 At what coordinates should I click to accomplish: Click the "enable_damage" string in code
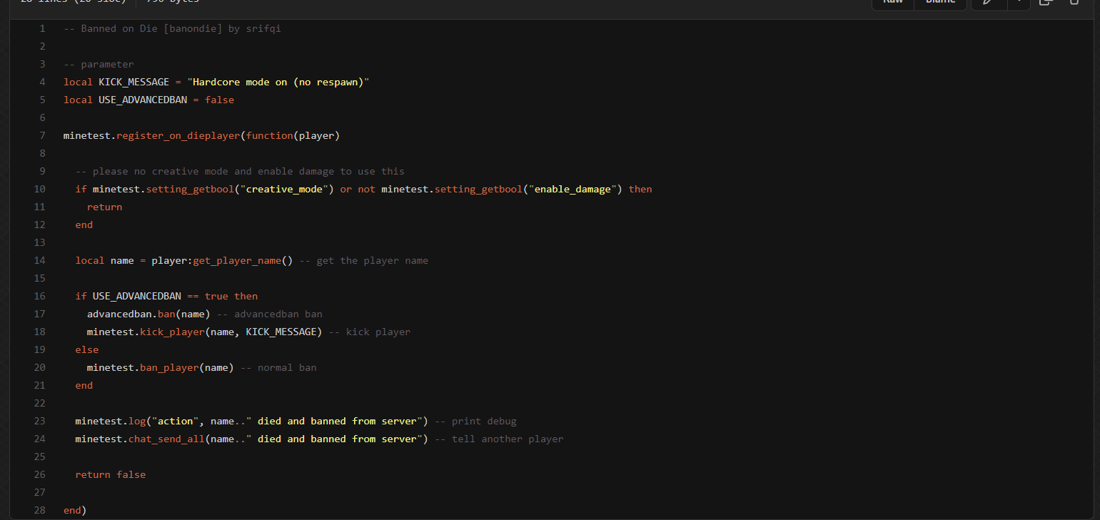tap(572, 189)
